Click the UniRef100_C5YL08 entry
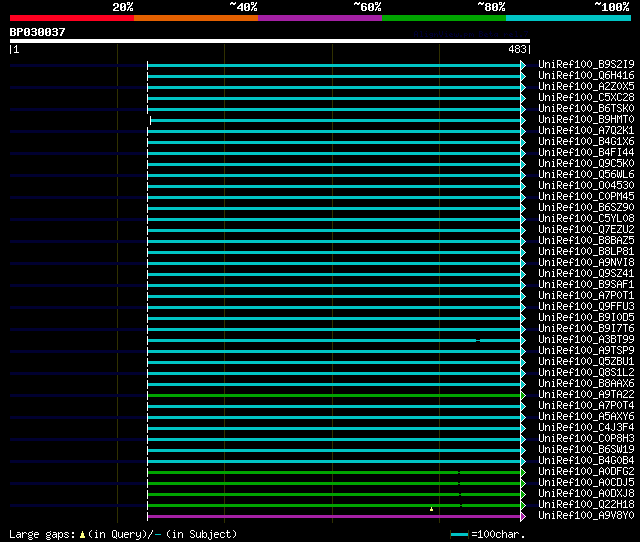The image size is (640, 542). click(586, 219)
